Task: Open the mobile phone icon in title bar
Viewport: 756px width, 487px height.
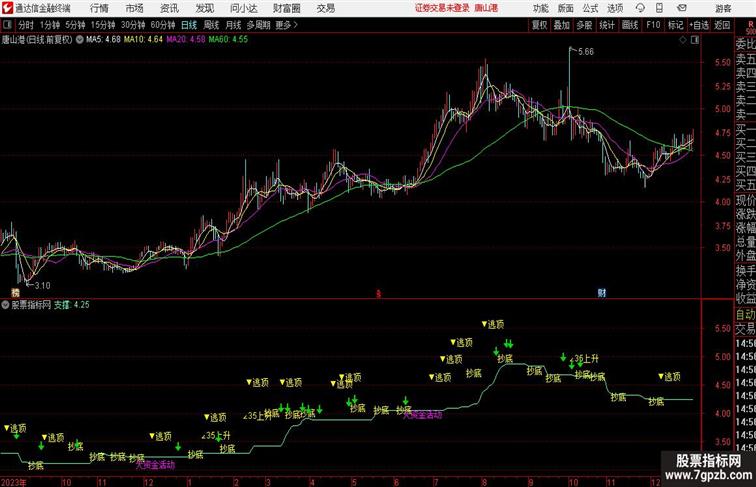Action: click(659, 8)
